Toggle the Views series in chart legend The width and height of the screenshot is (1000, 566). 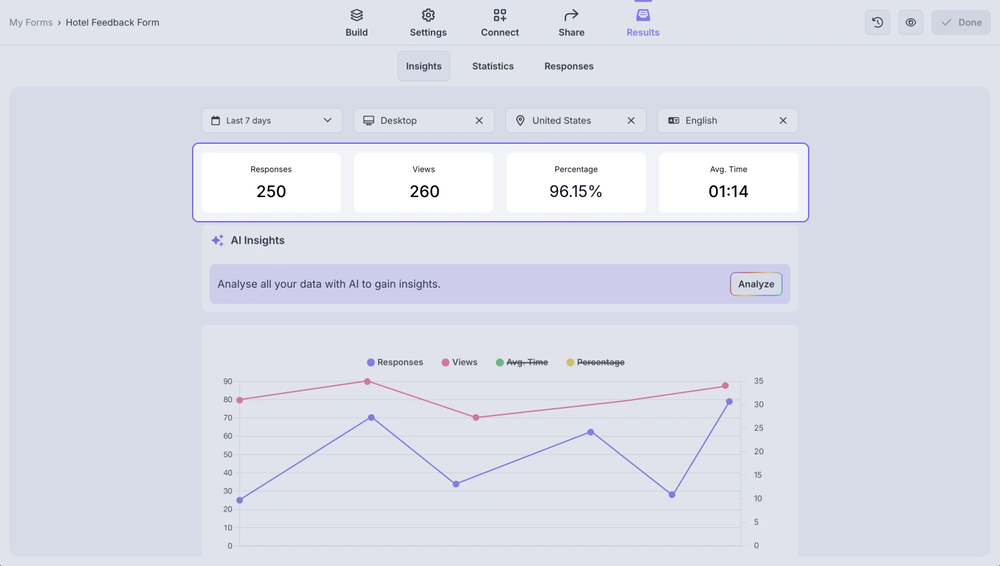click(459, 362)
